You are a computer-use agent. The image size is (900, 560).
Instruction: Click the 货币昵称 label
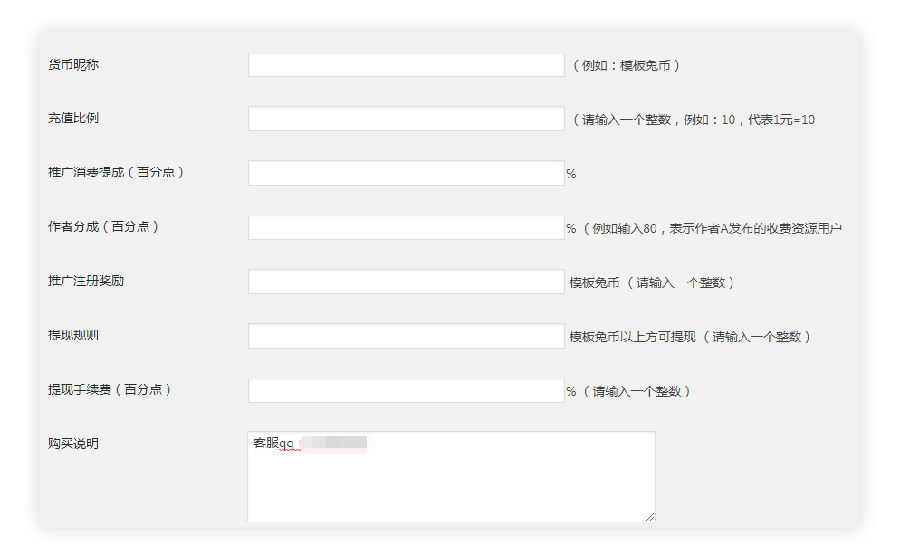(x=73, y=65)
